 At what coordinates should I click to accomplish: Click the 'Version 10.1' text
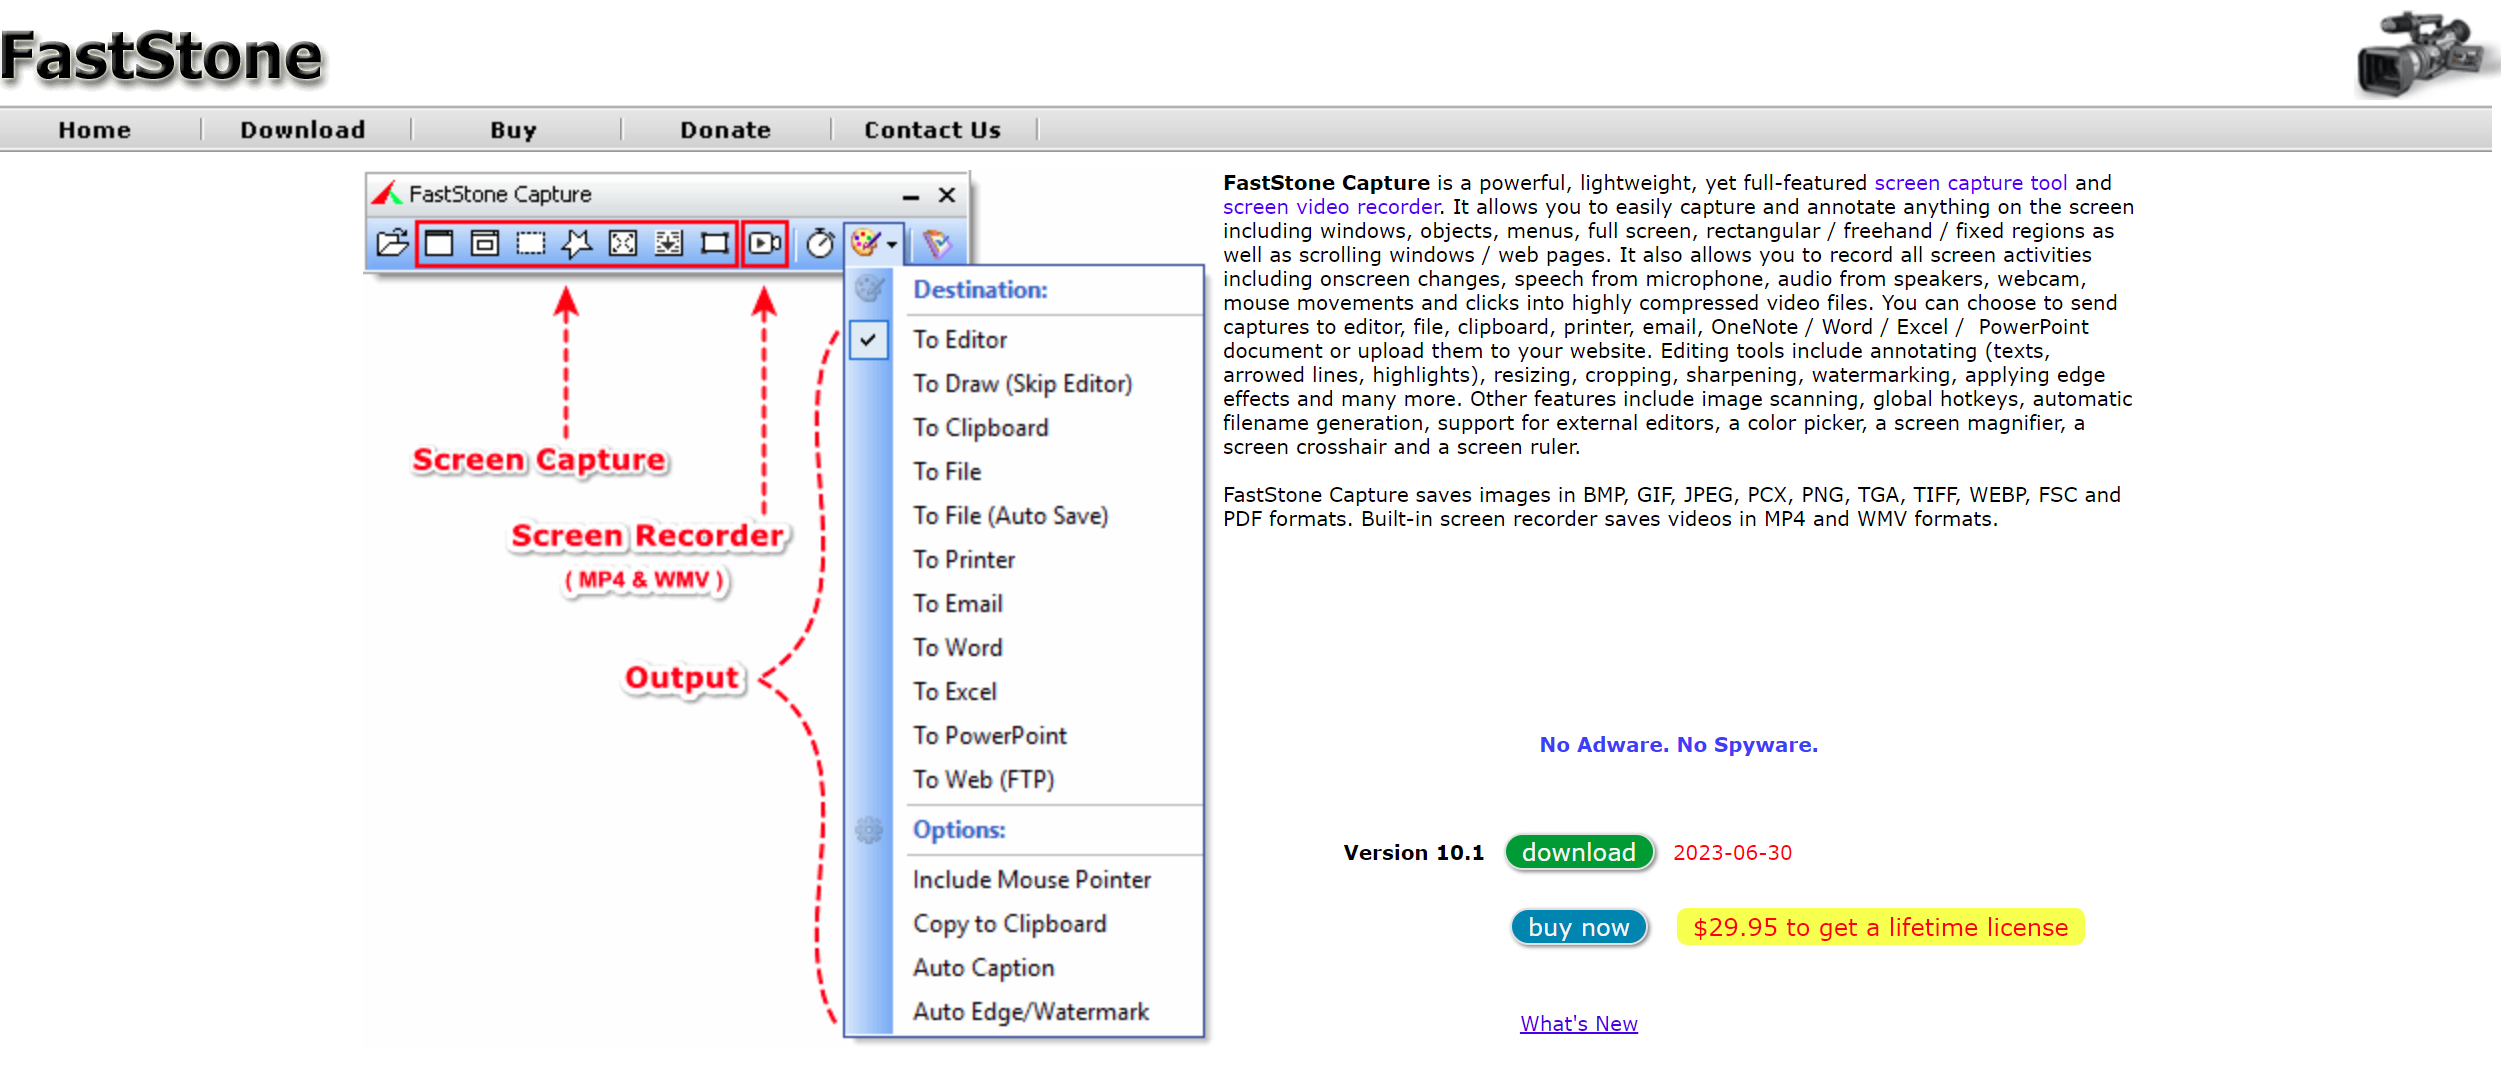(1413, 852)
